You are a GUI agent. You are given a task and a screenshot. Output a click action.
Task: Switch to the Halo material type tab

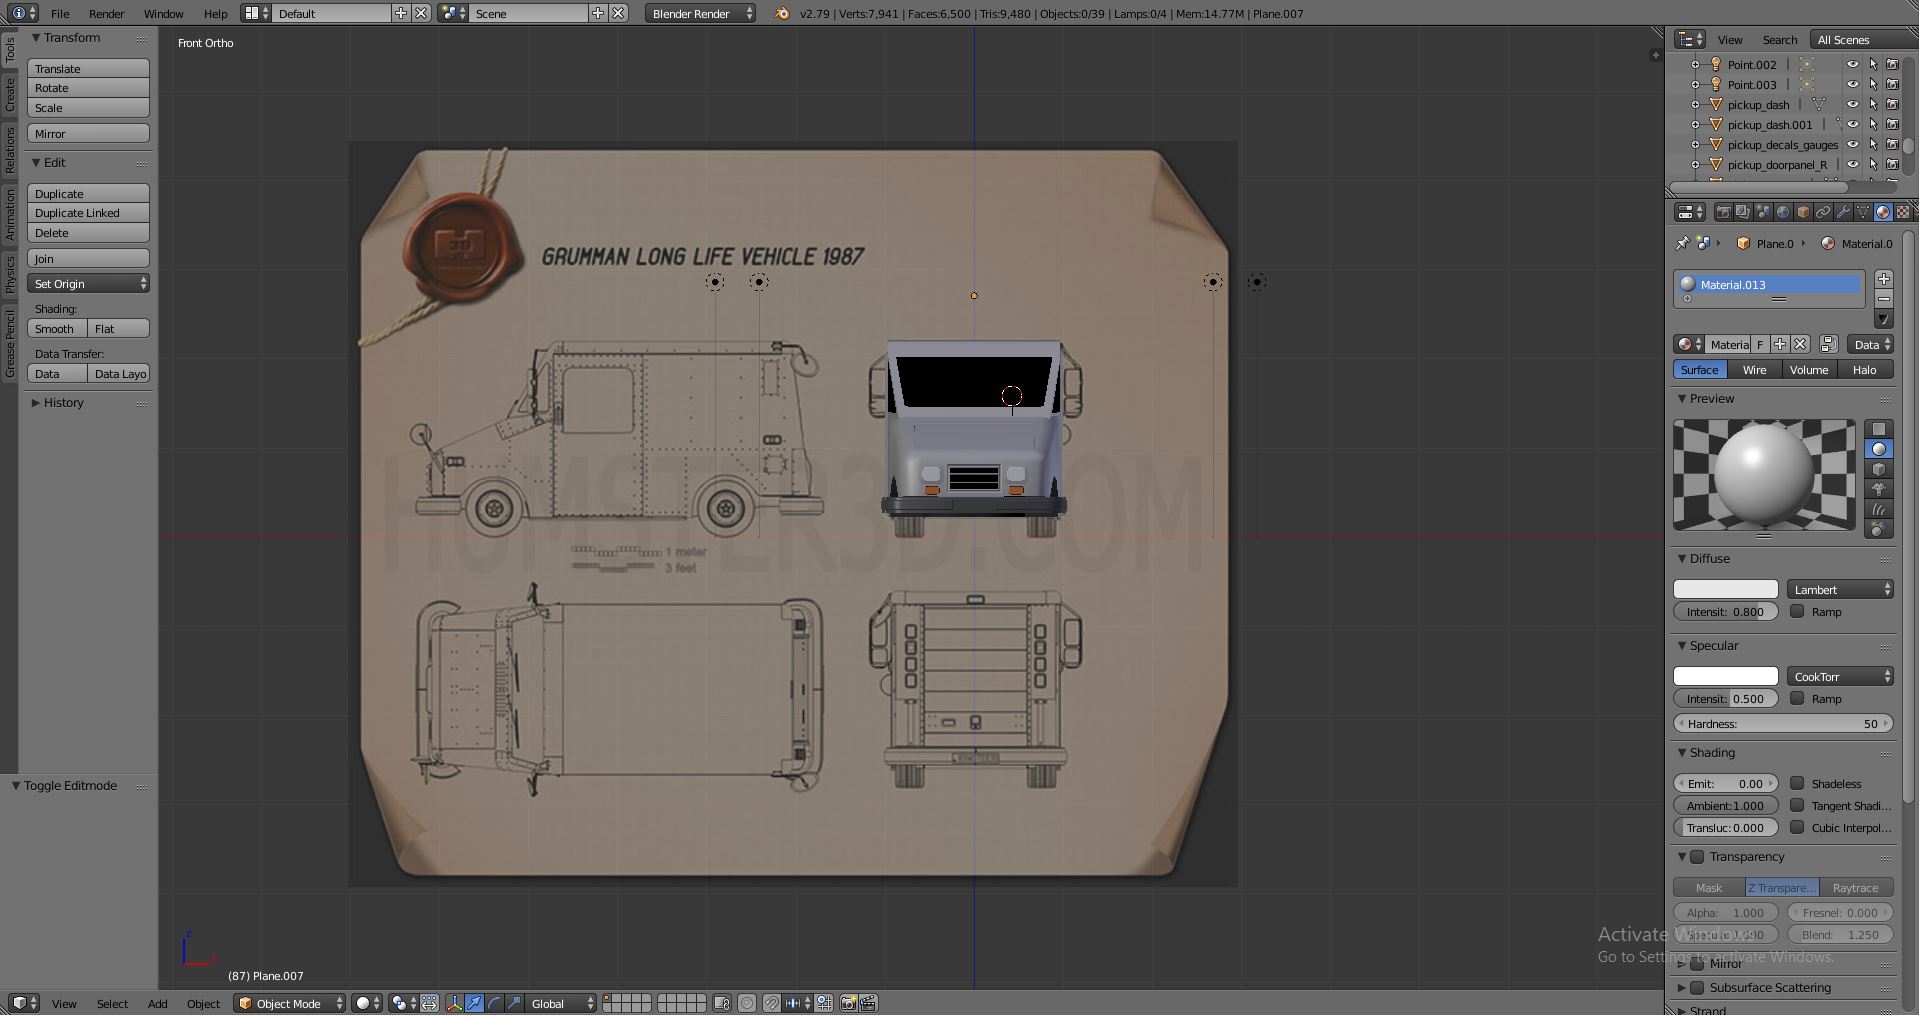[1864, 369]
